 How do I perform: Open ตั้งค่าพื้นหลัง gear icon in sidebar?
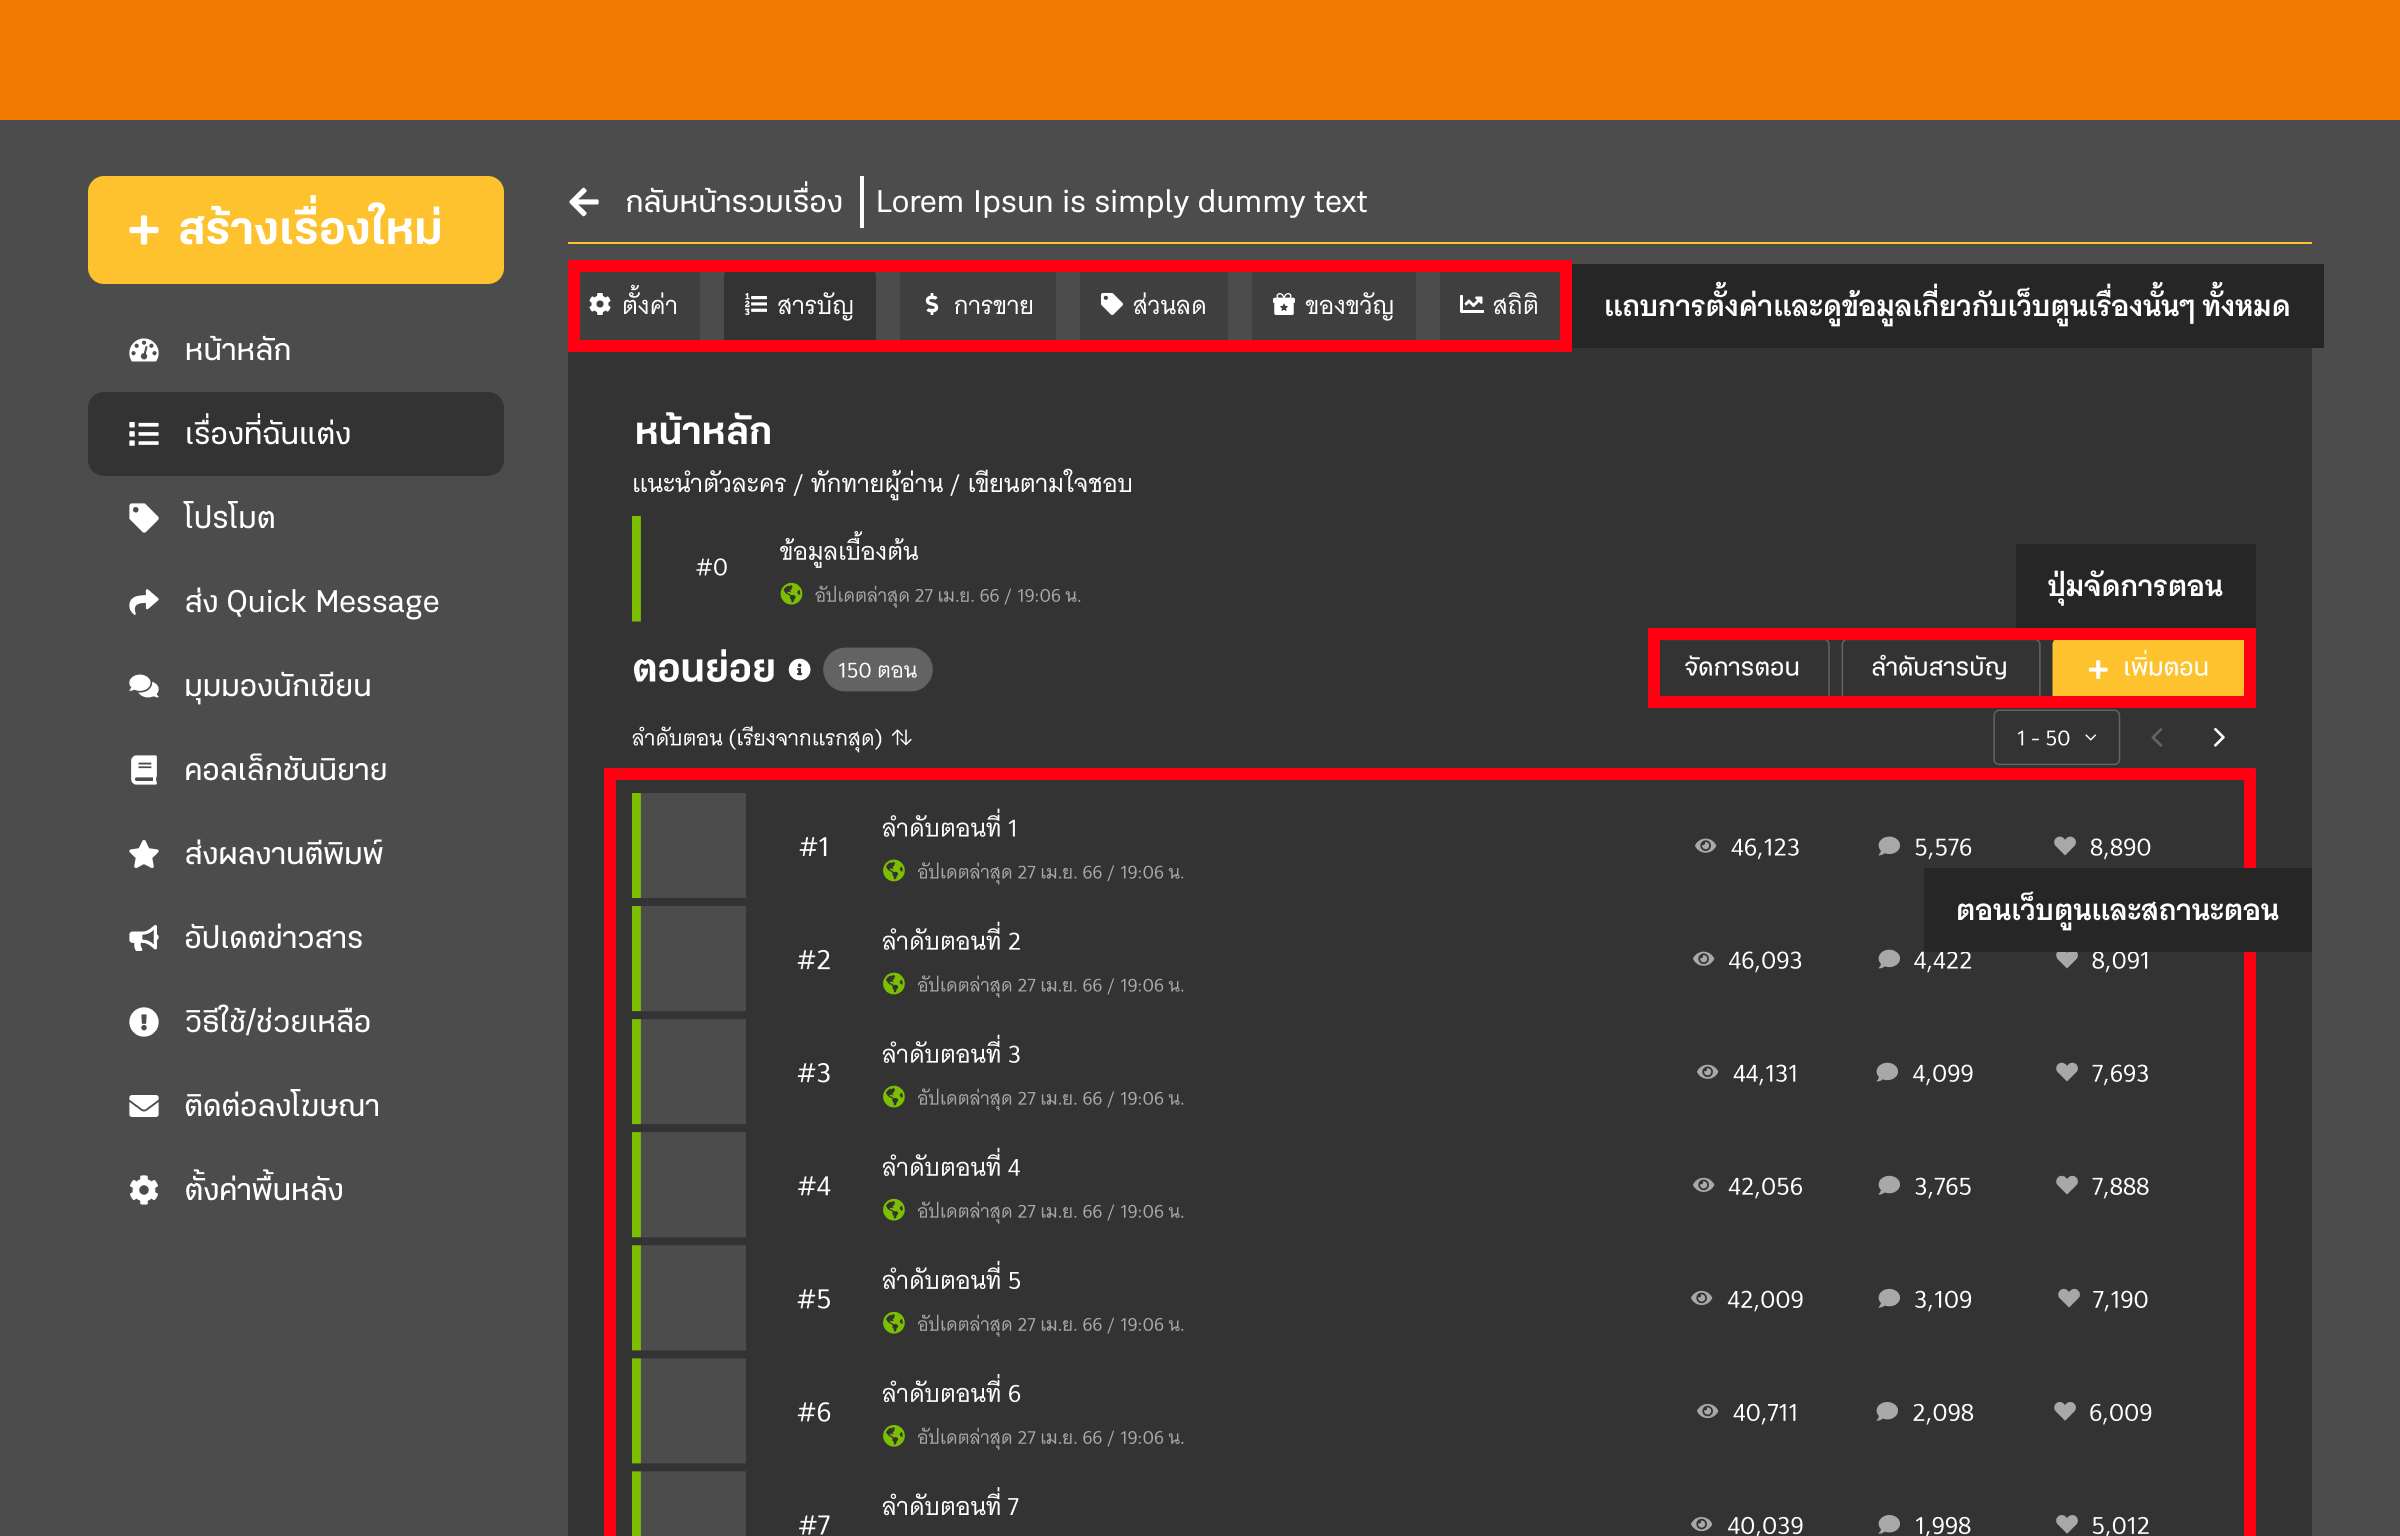click(144, 1190)
